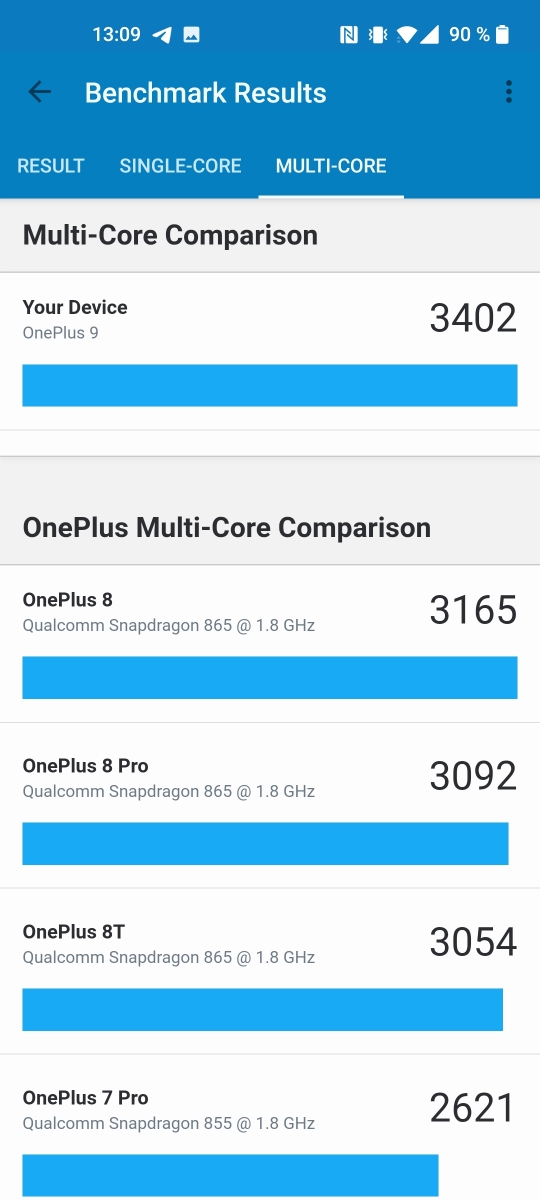Tap the NFC status icon

pos(348,35)
